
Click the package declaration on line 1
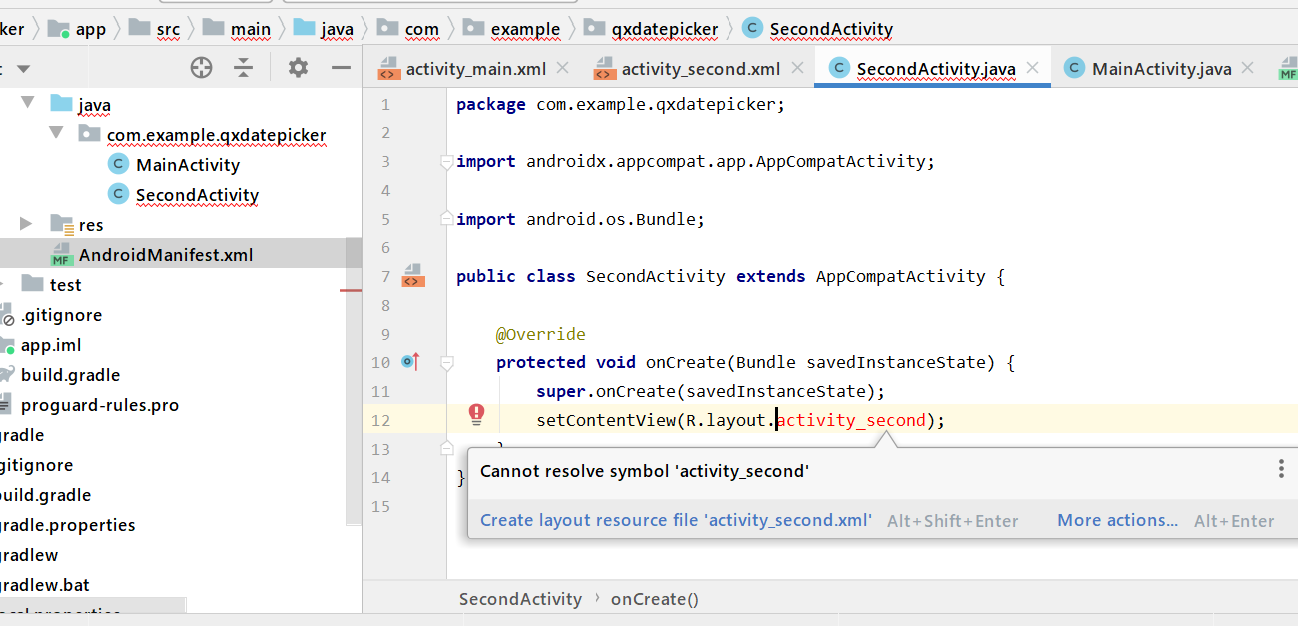tap(621, 104)
